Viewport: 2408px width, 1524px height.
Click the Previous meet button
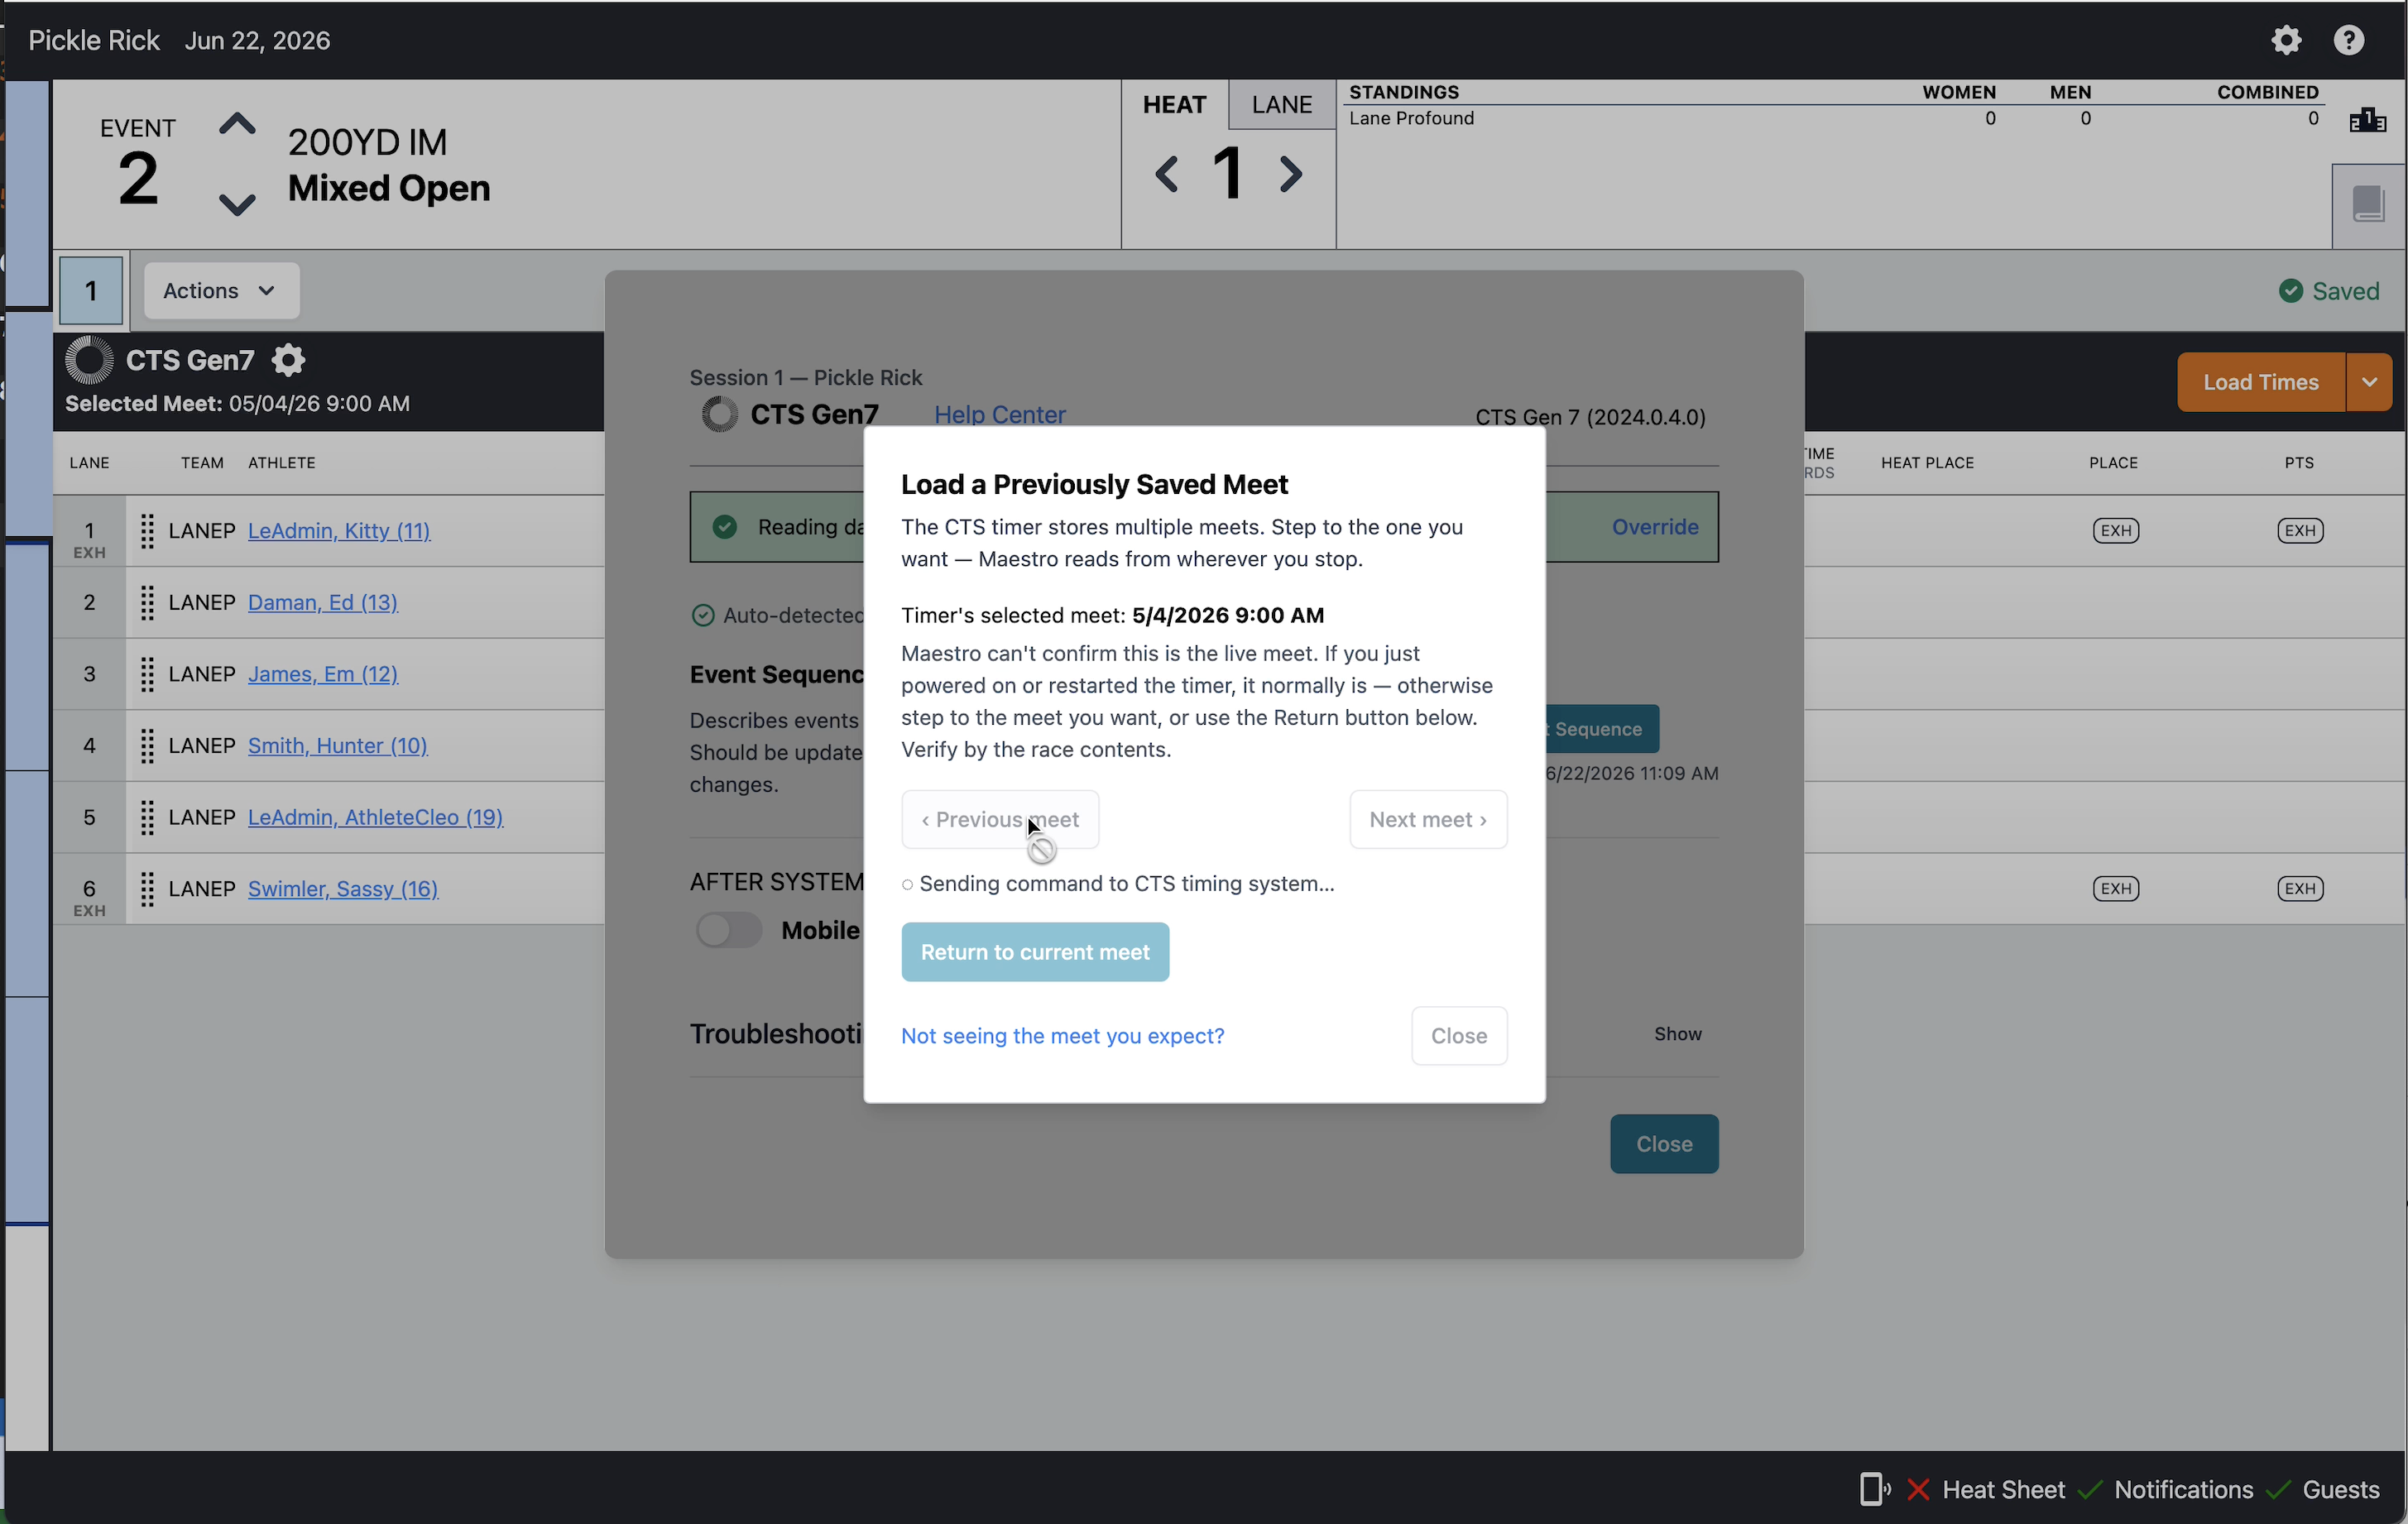tap(1000, 820)
